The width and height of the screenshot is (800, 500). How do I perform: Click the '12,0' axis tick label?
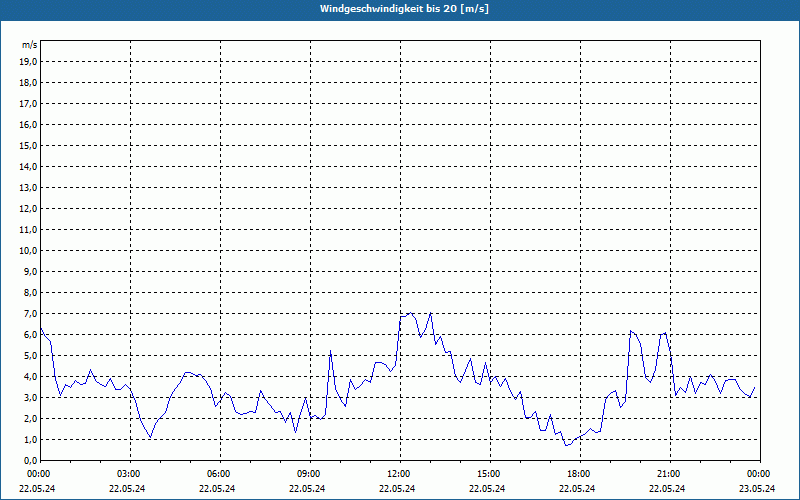(x=29, y=209)
